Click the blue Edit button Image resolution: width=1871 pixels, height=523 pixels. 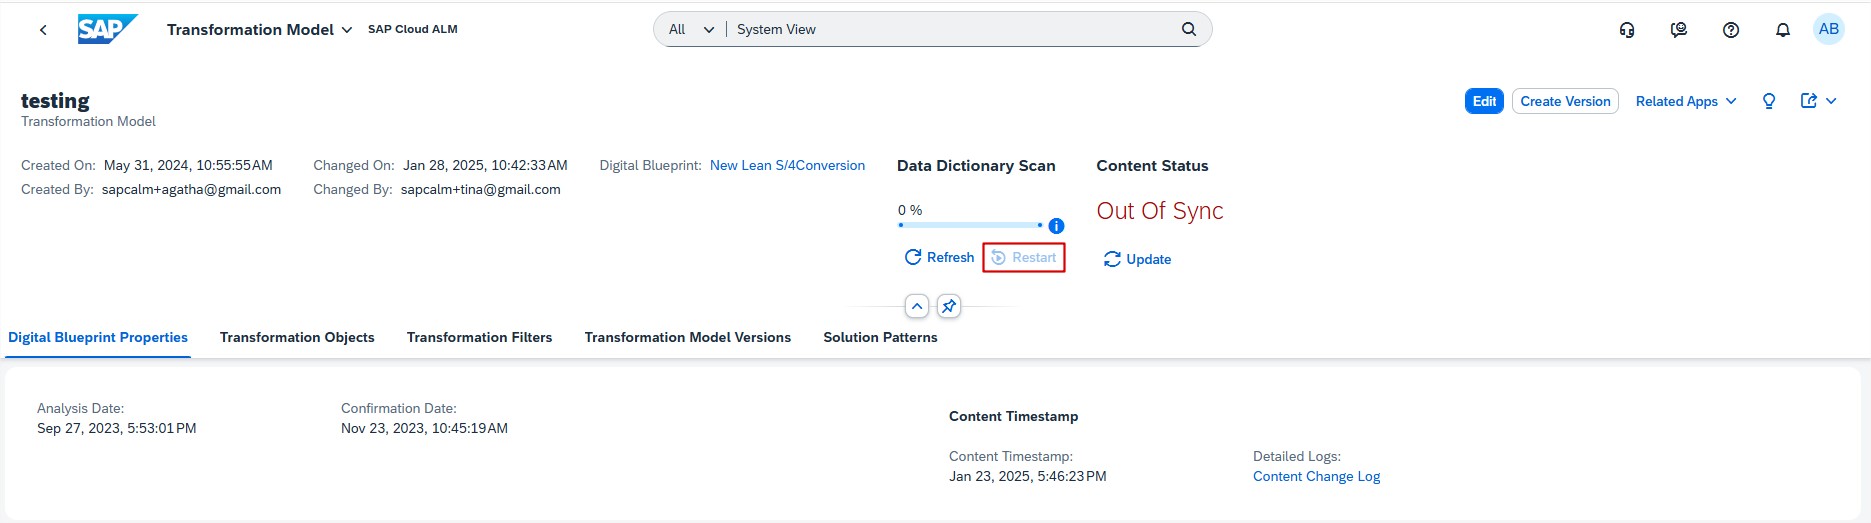tap(1484, 101)
